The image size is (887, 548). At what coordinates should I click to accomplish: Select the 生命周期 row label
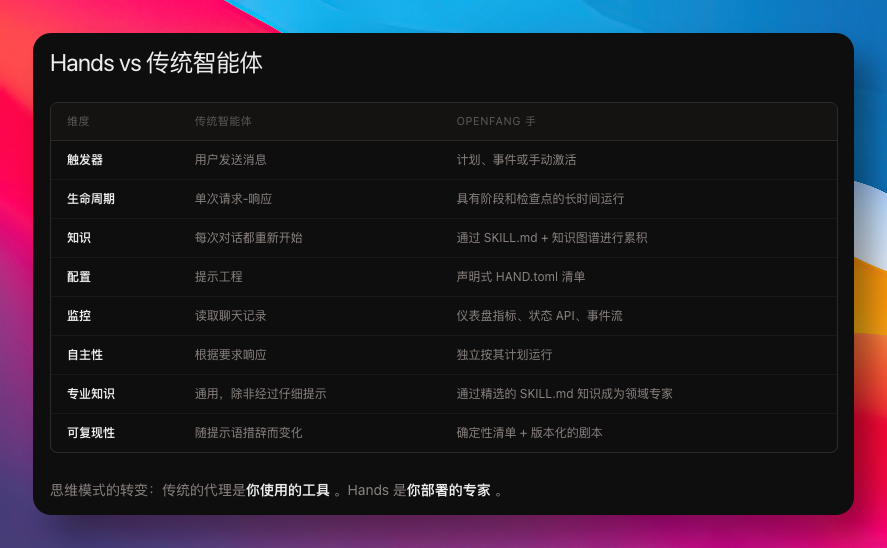click(91, 199)
